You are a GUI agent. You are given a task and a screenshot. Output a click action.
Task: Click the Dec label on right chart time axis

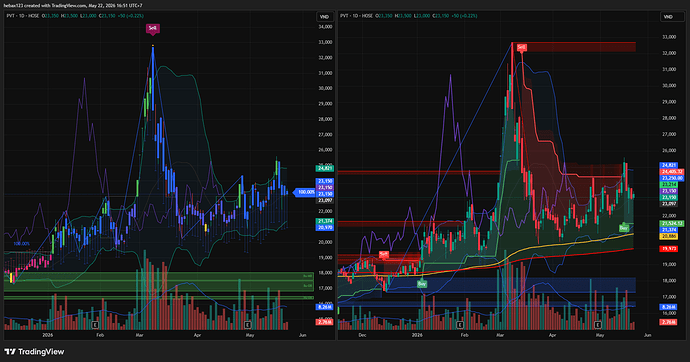coord(362,335)
